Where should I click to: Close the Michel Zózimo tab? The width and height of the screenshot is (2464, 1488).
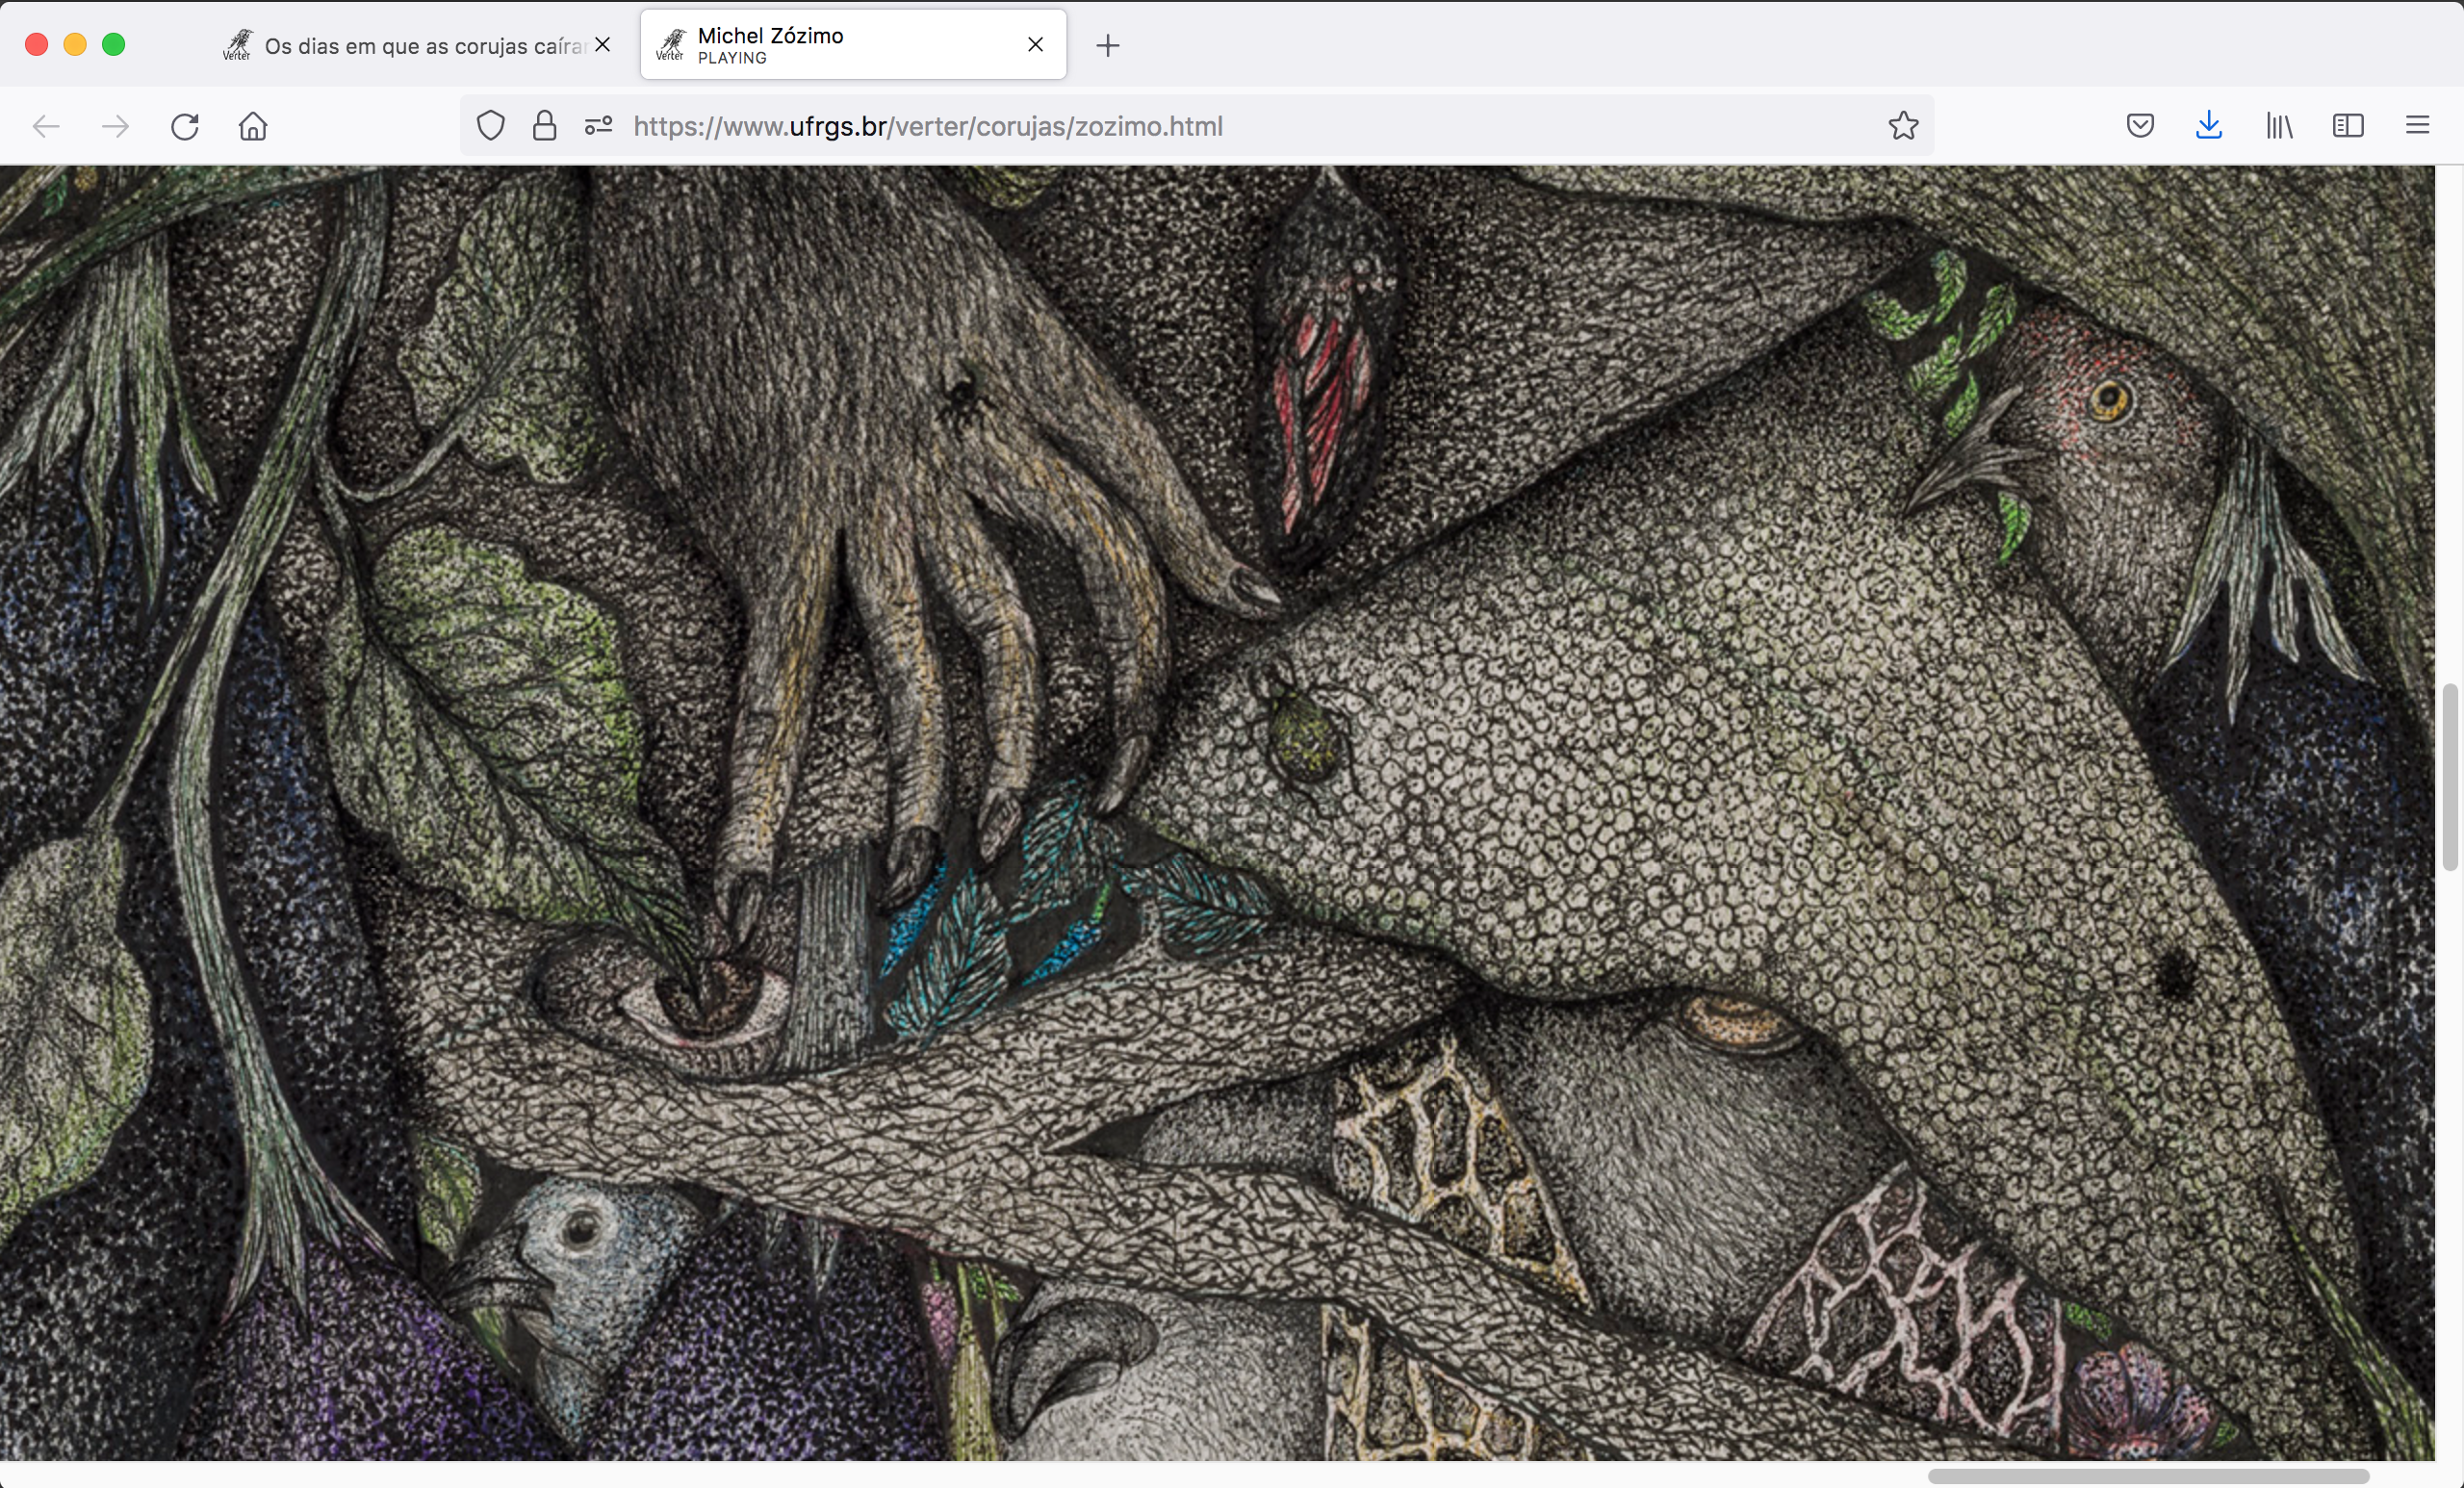point(1036,45)
